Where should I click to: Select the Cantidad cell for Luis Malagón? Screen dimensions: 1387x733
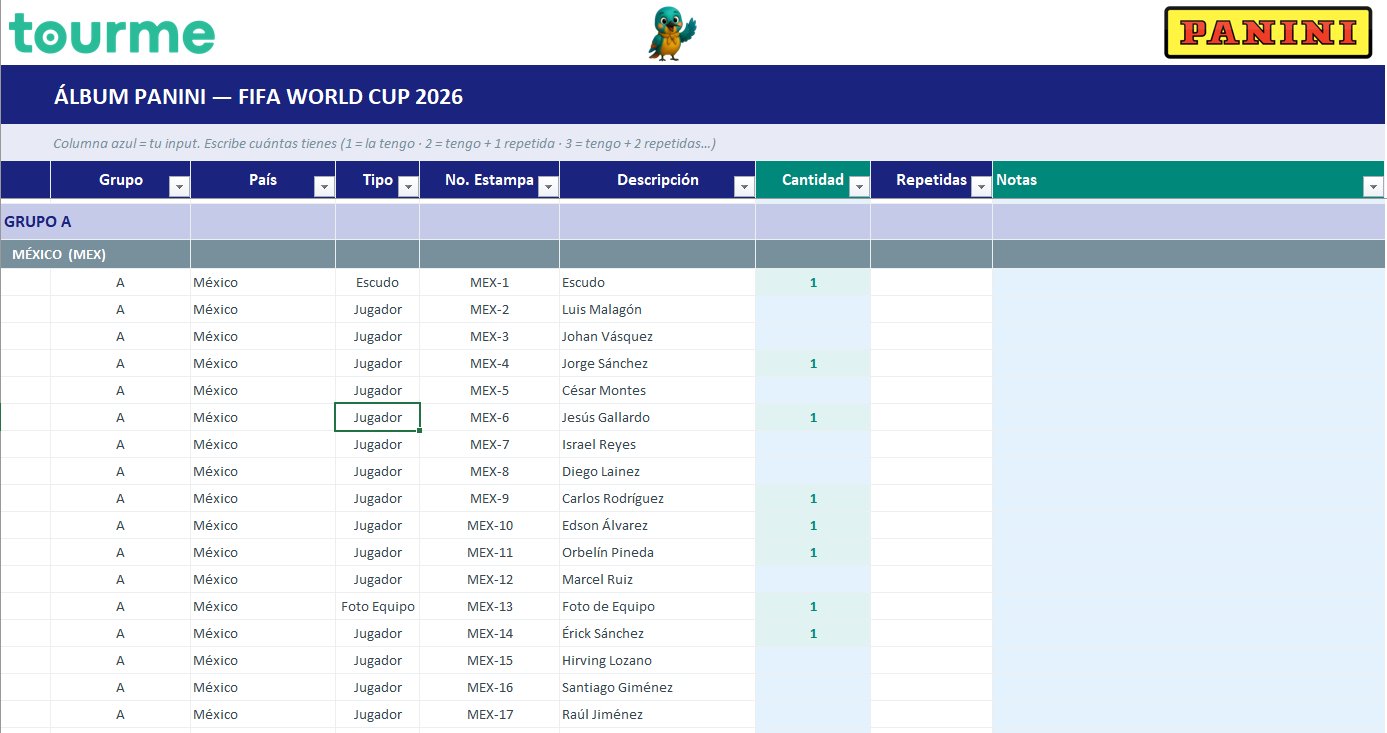pos(813,310)
